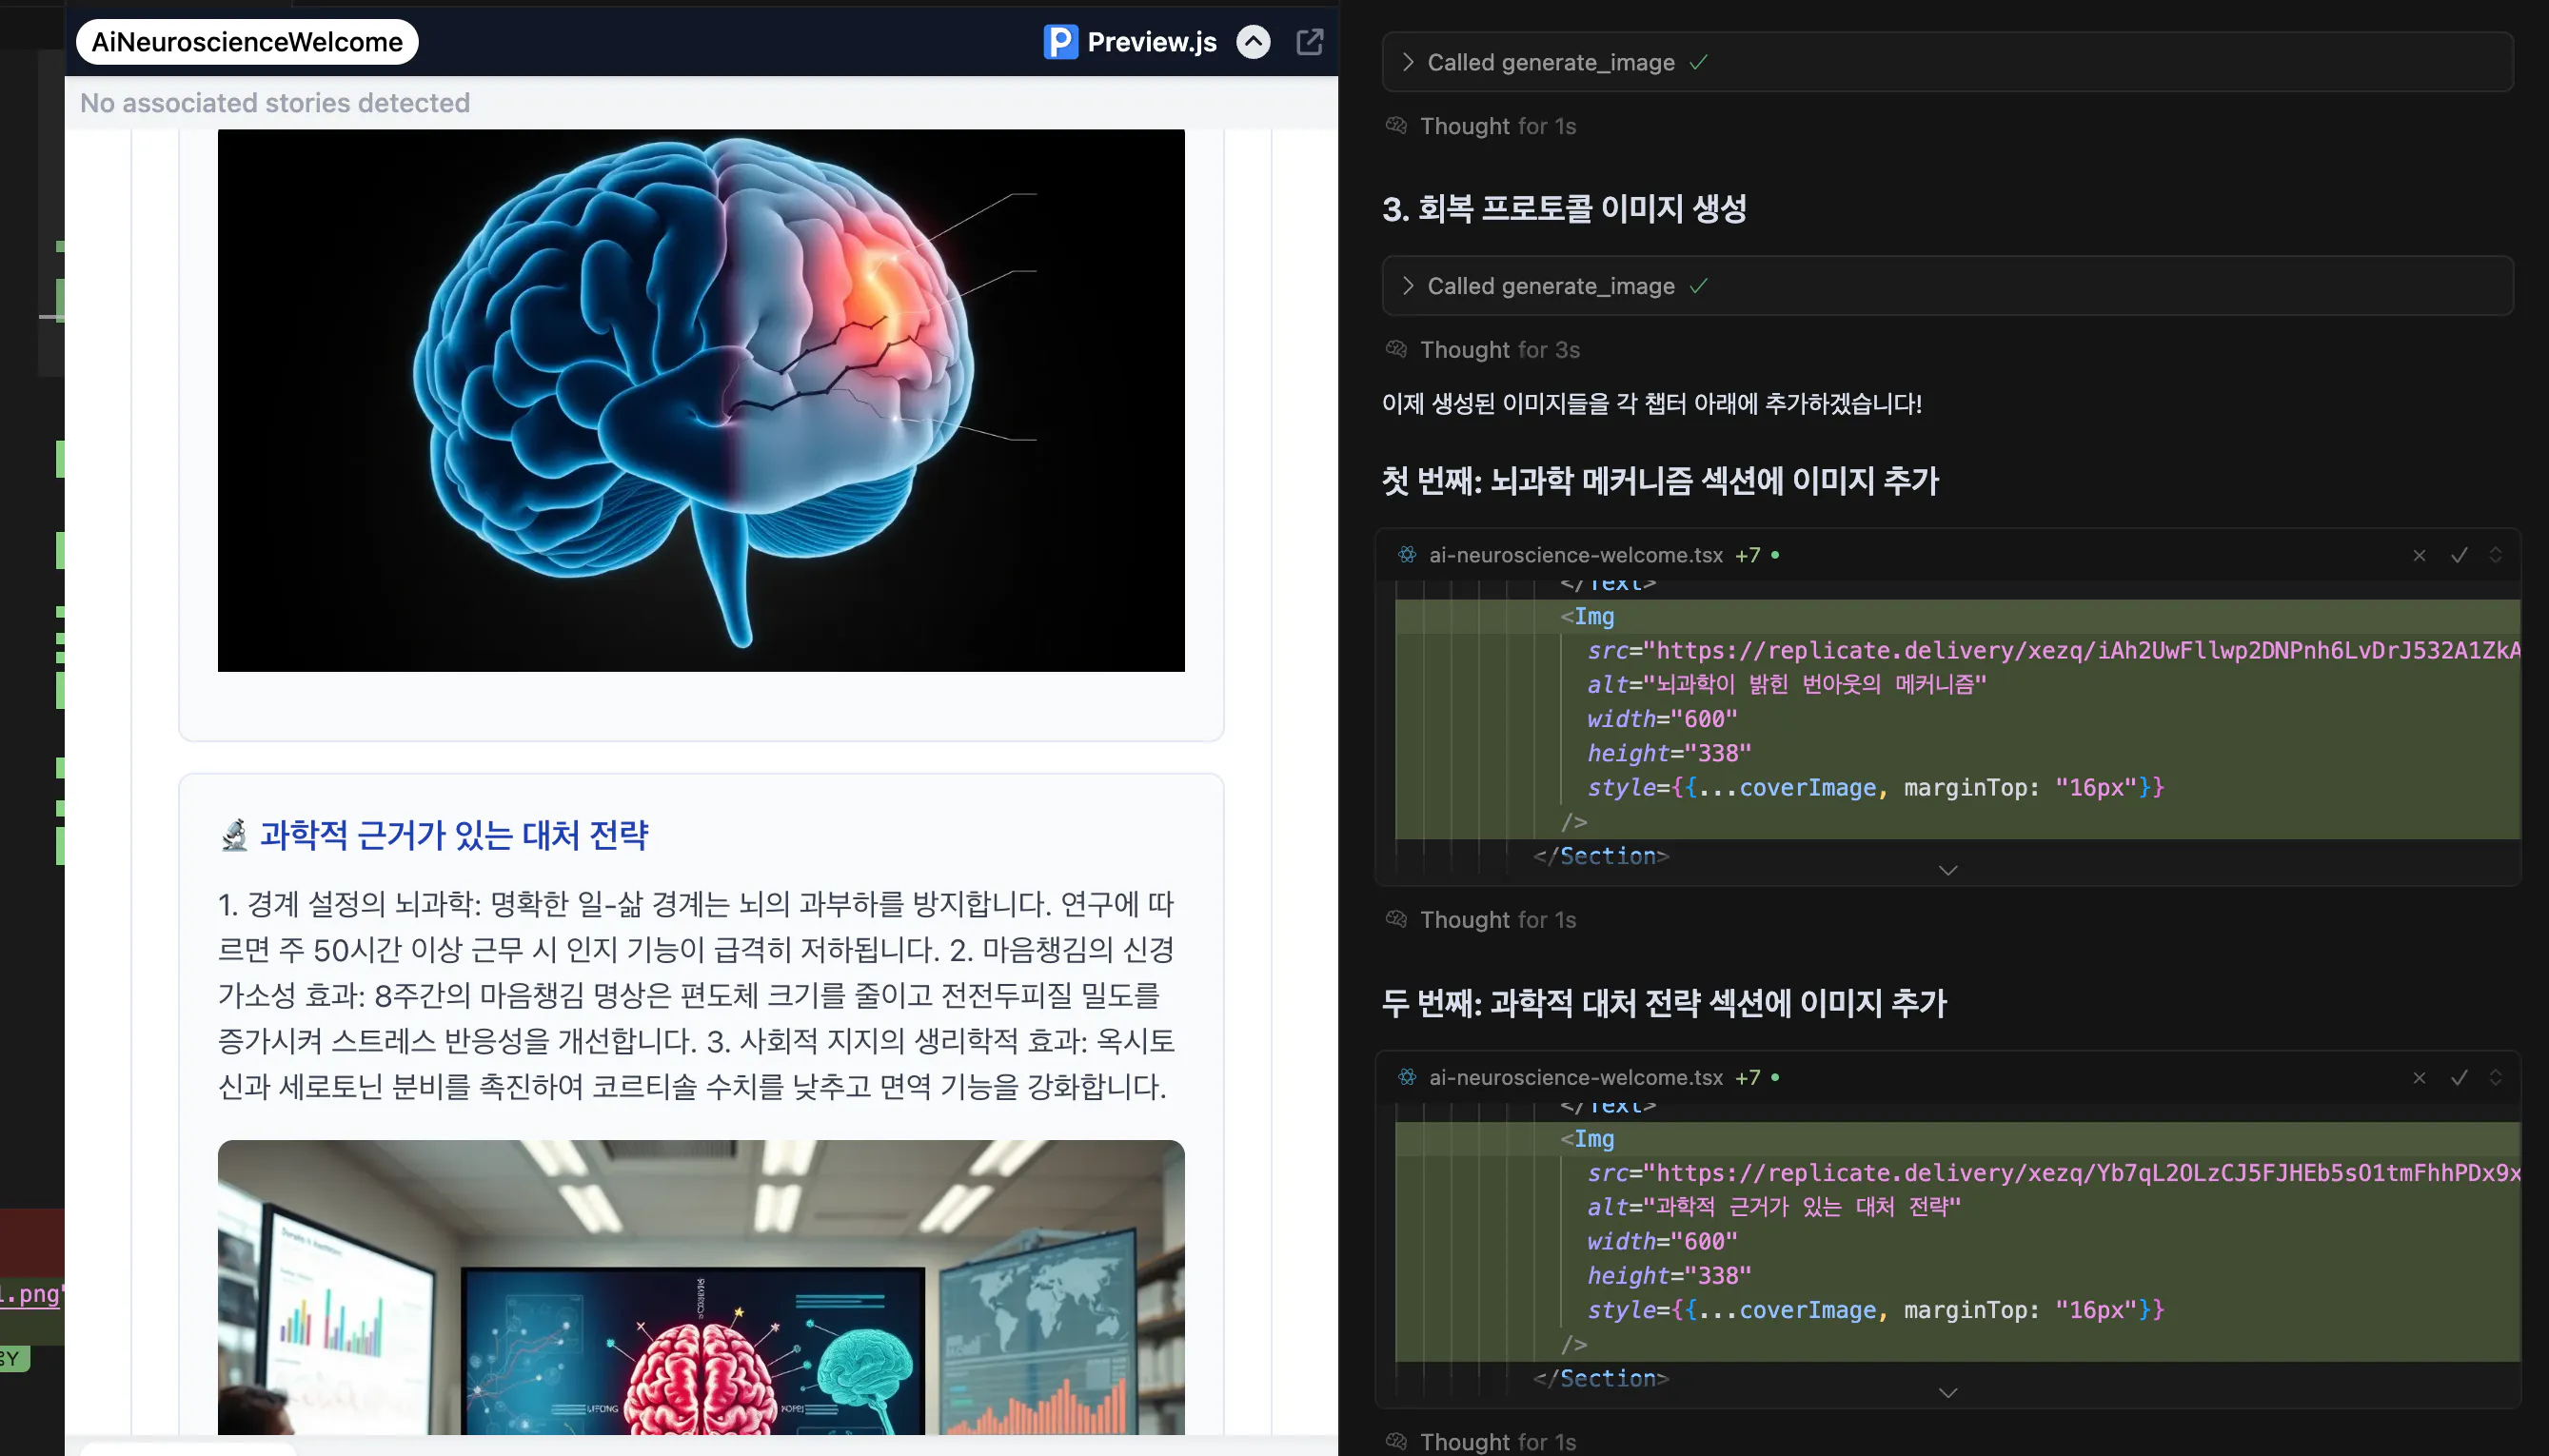Screen dimensions: 2549x1456
Task: Click the ai-neuroscience-welcome.tsx filename label
Action: pyautogui.click(x=1576, y=555)
